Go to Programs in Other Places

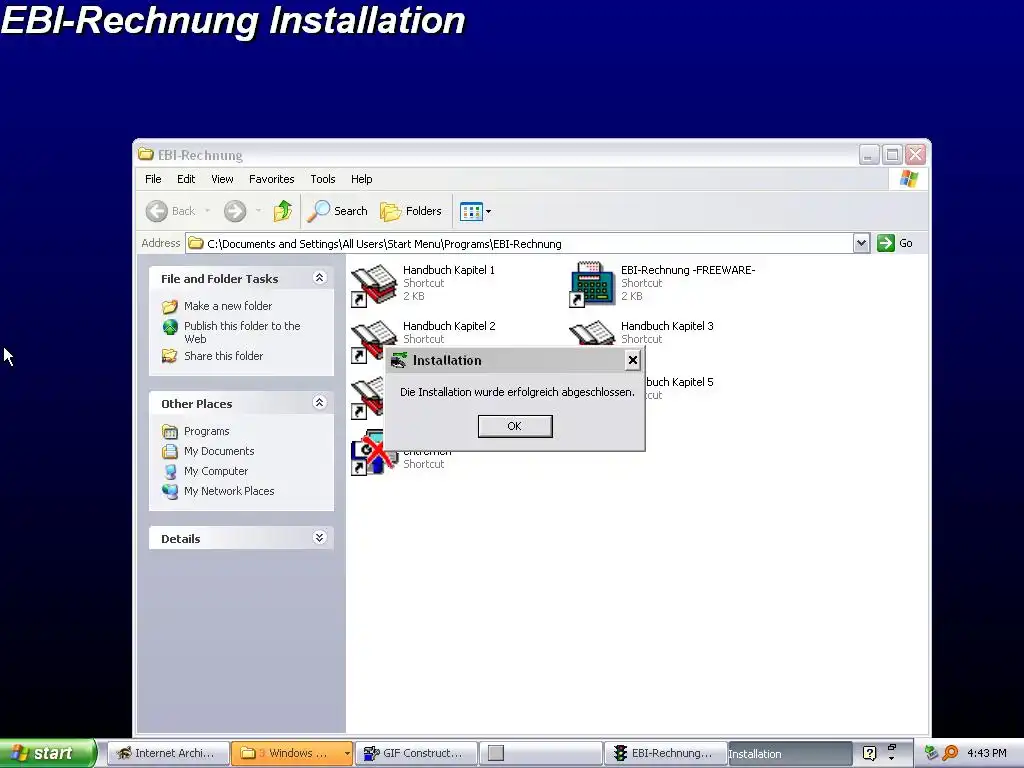click(x=206, y=431)
